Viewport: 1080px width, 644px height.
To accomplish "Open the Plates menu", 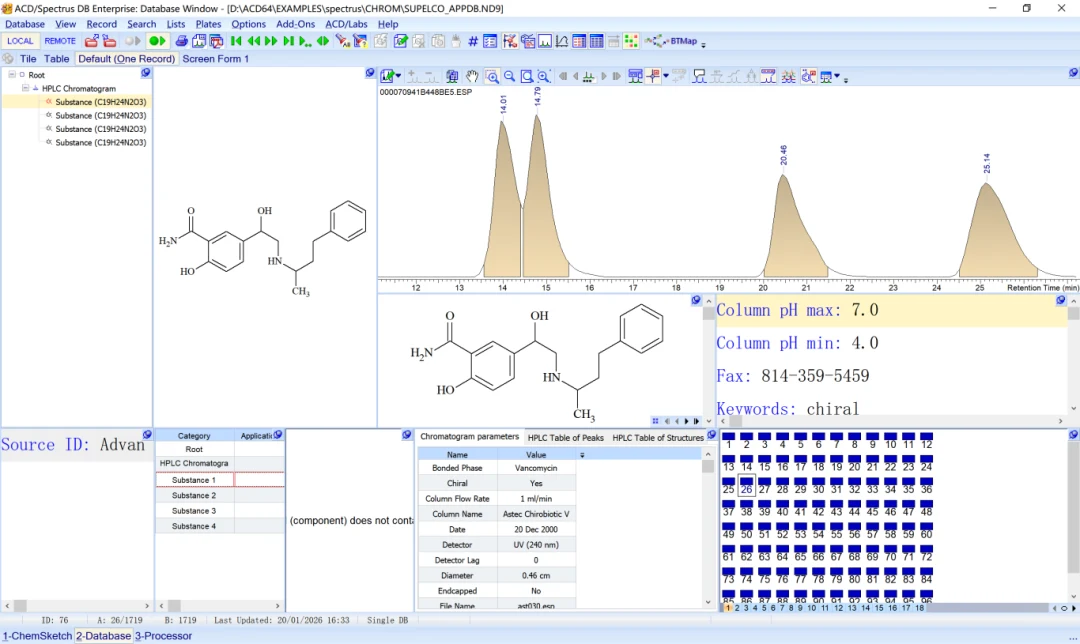I will pos(208,24).
